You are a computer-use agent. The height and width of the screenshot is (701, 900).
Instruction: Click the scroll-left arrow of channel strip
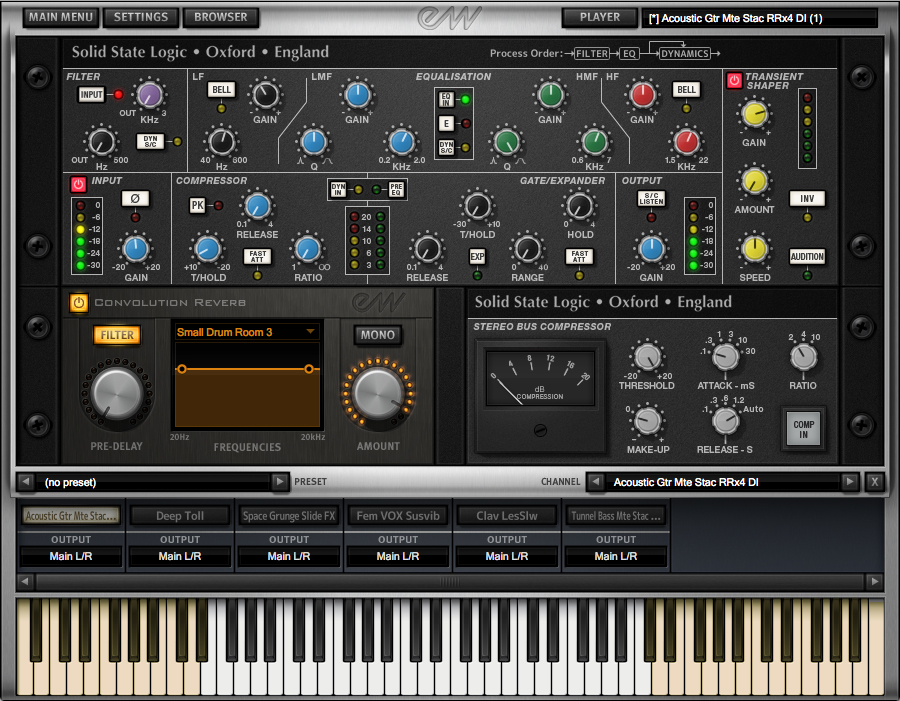coord(25,581)
